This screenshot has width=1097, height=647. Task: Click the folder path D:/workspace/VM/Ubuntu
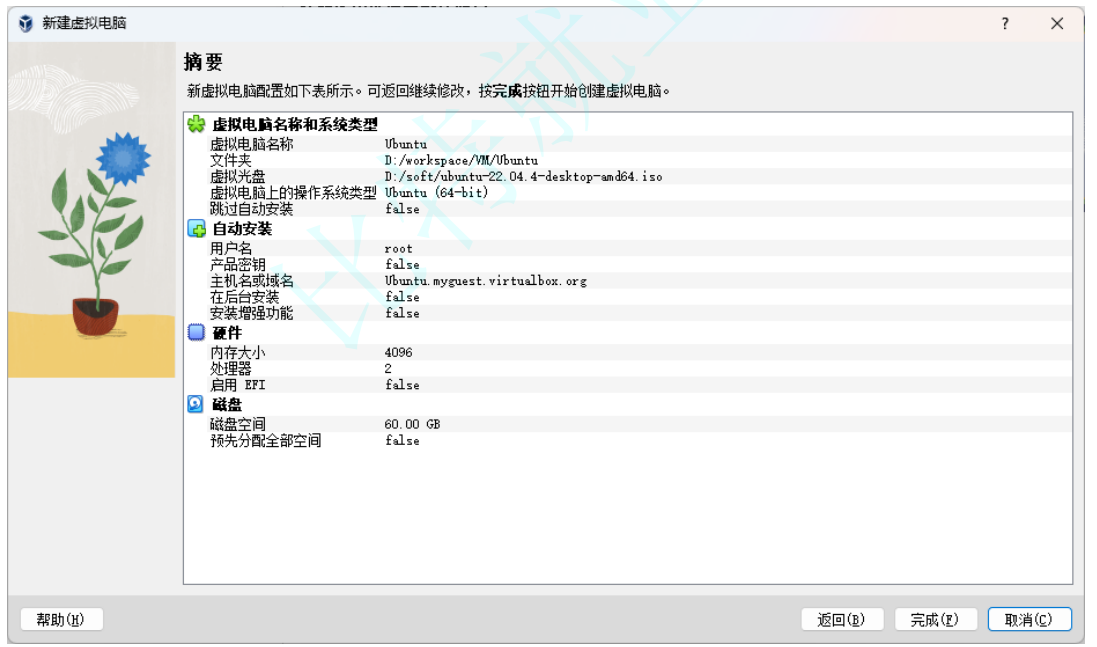(x=462, y=160)
